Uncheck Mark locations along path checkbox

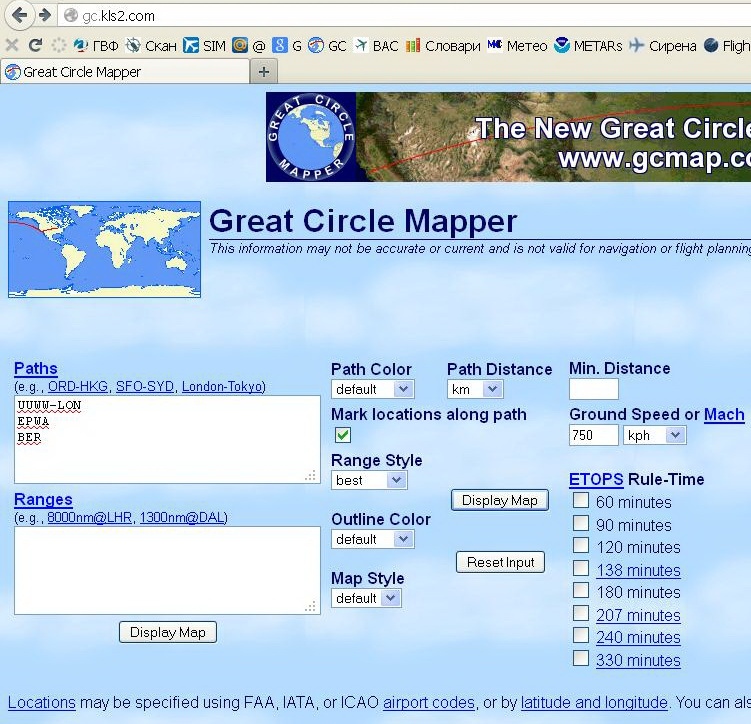(x=342, y=435)
